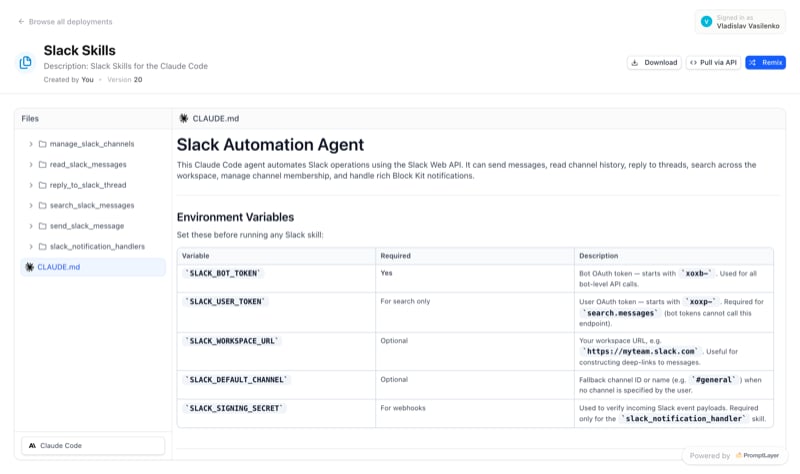This screenshot has height=474, width=800.
Task: Expand the manage_slack_channels folder chevron
Action: coord(31,144)
